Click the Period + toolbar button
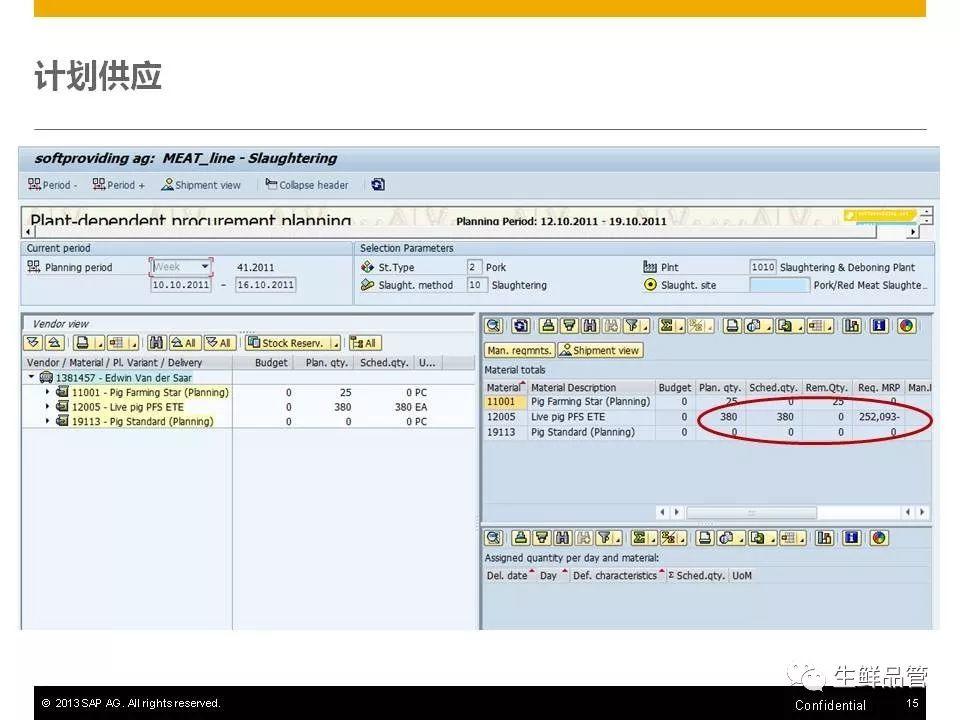This screenshot has height=720, width=960. (119, 185)
